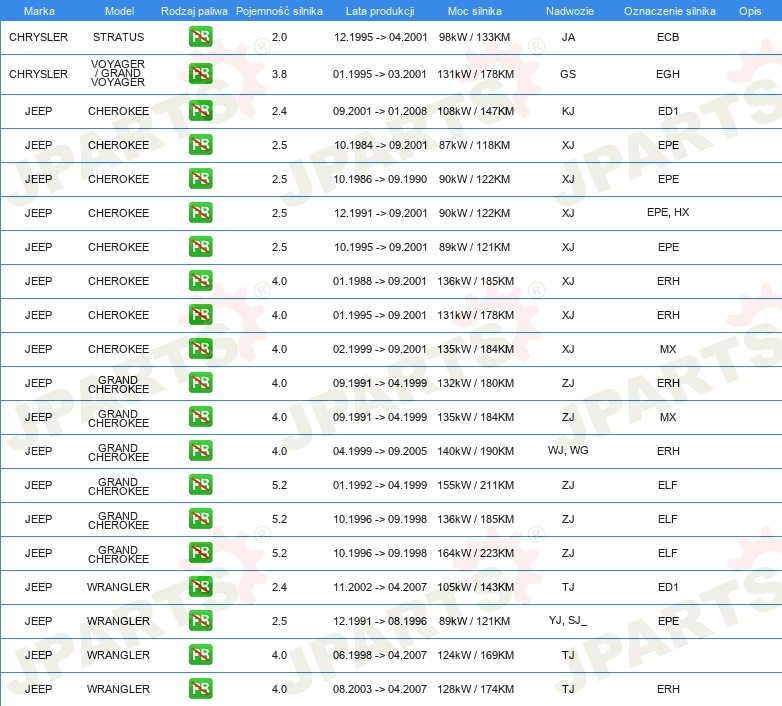Click fuel icon in Cherokee 87kW row

coord(200,145)
